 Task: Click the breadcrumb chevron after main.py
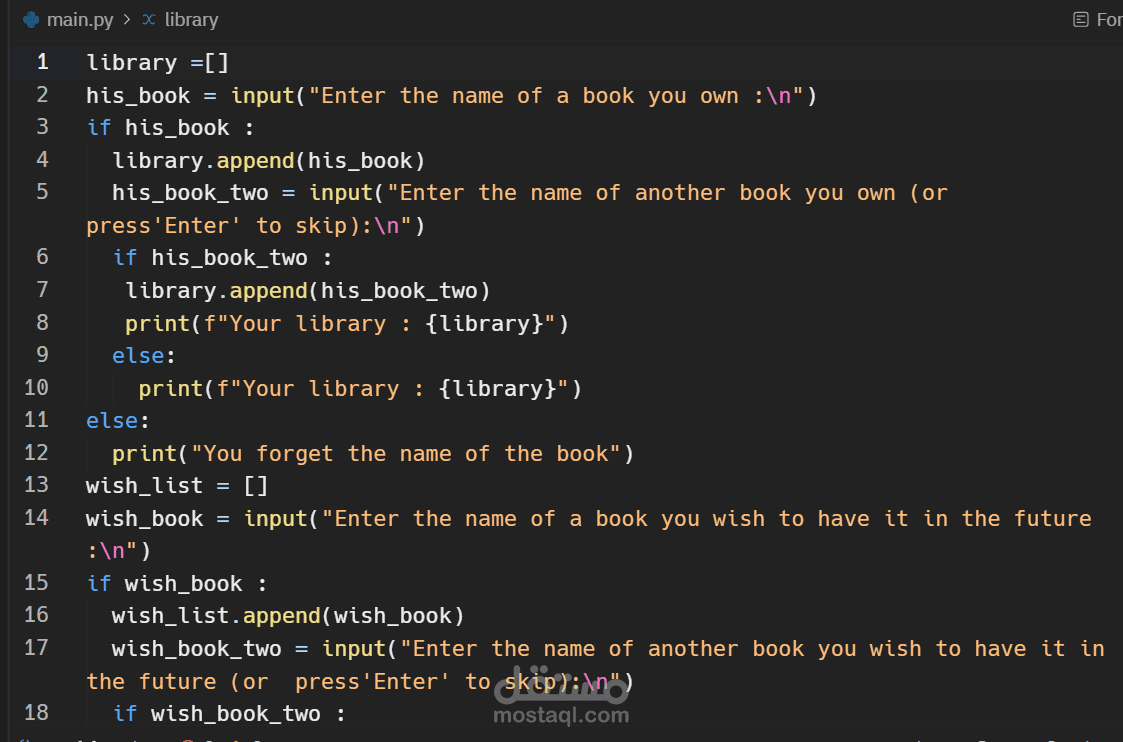127,19
